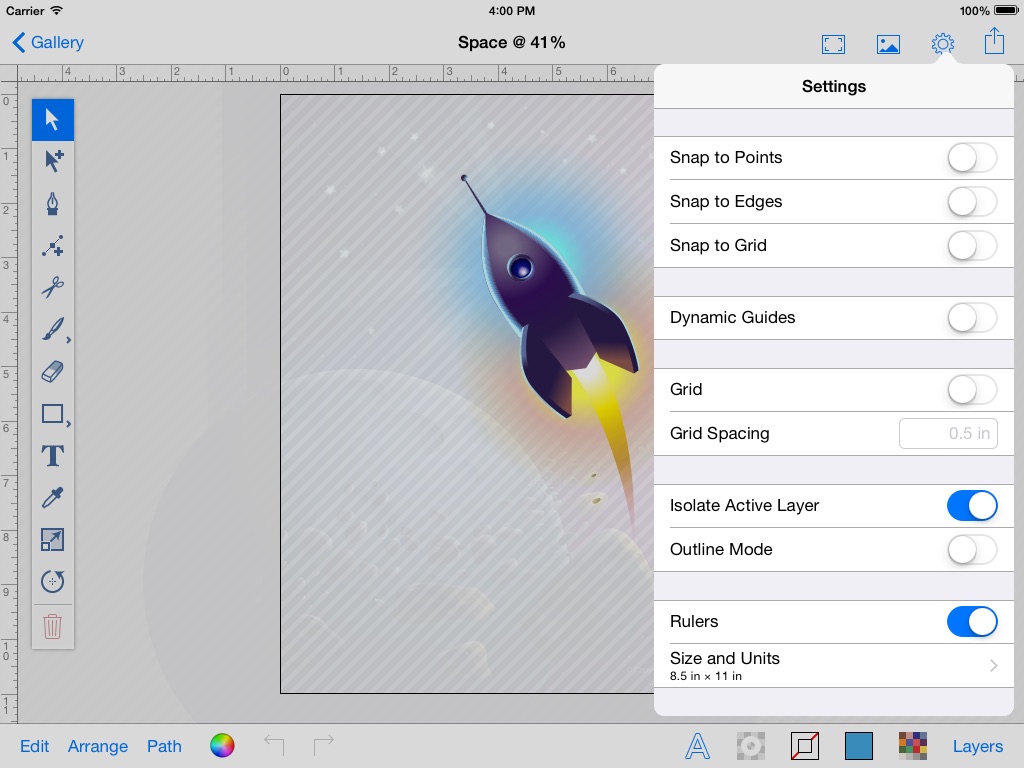Expand brush tool options arrow
The width and height of the screenshot is (1024, 768).
[69, 340]
